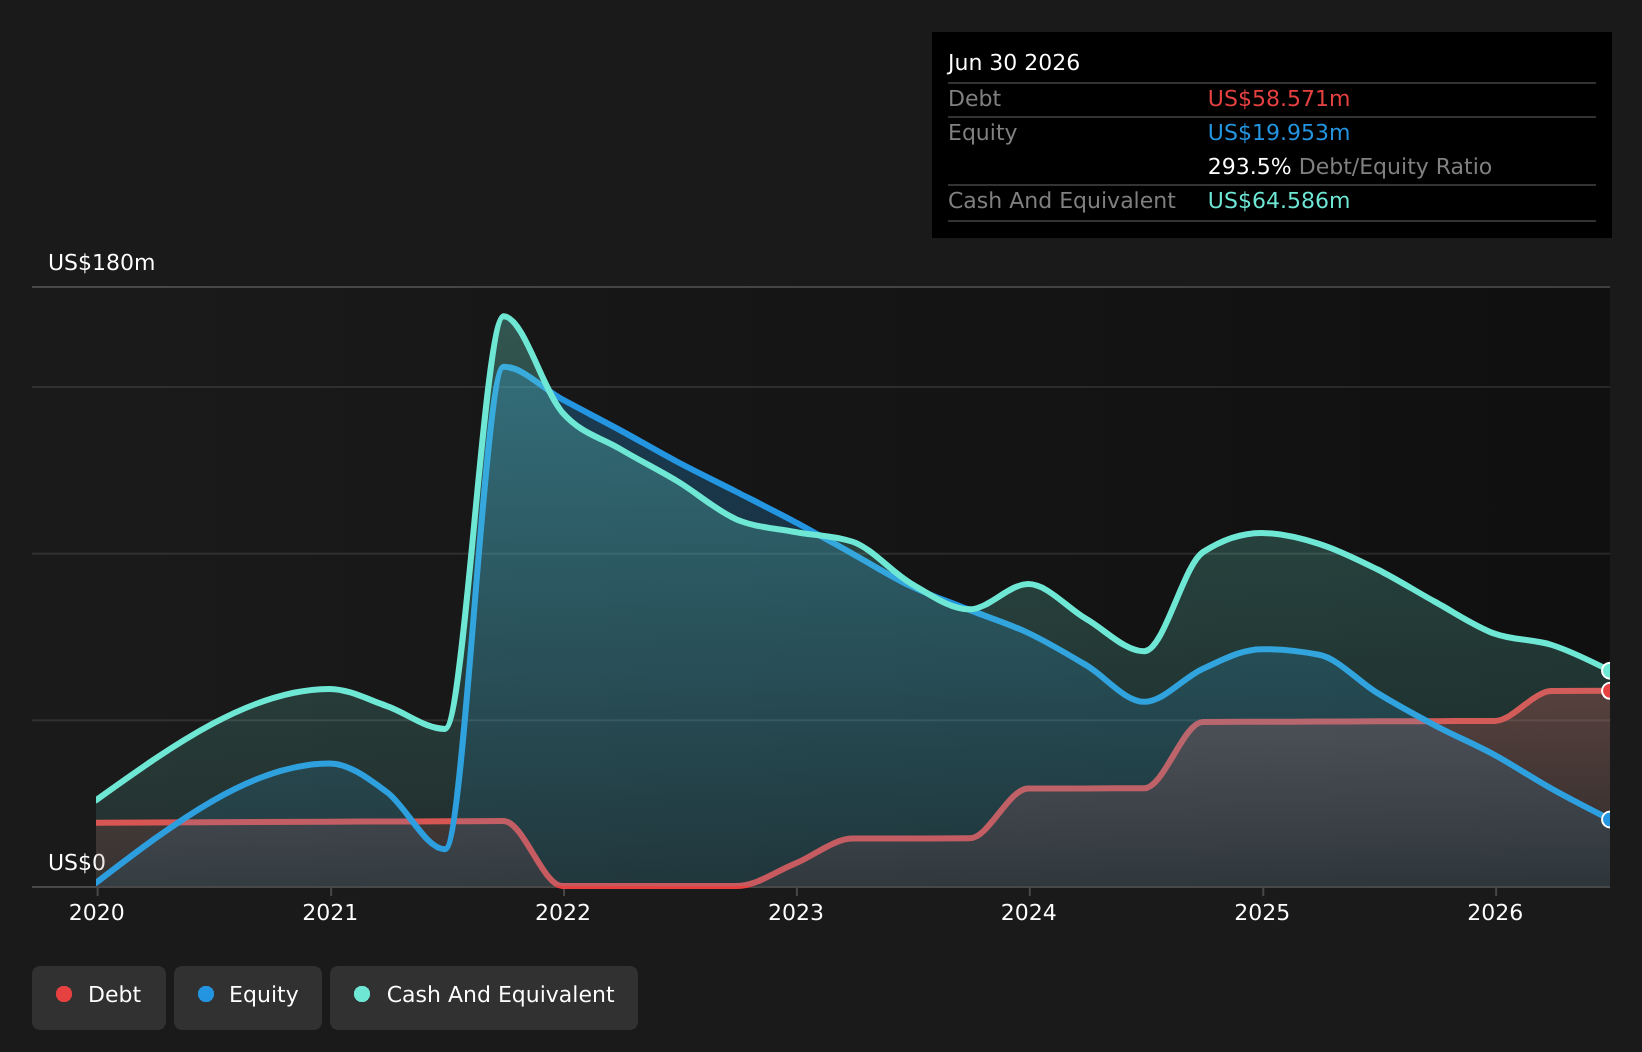
Task: Click the US$180m y-axis label
Action: 102,263
